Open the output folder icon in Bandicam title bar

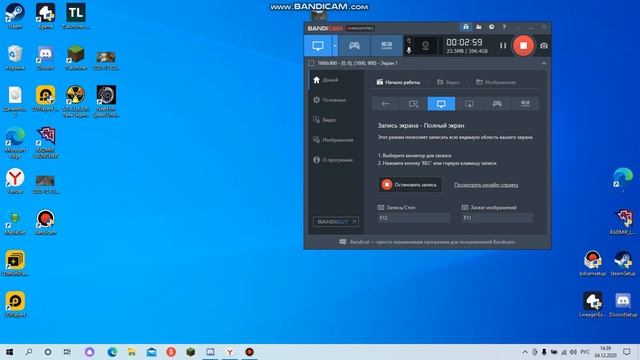tap(479, 27)
